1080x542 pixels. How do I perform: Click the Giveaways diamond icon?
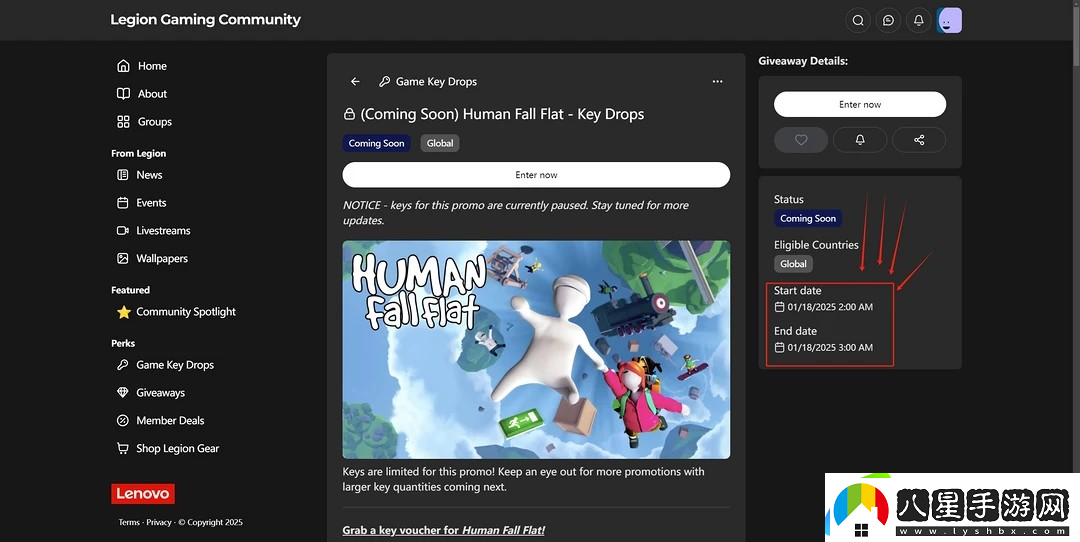tap(123, 393)
